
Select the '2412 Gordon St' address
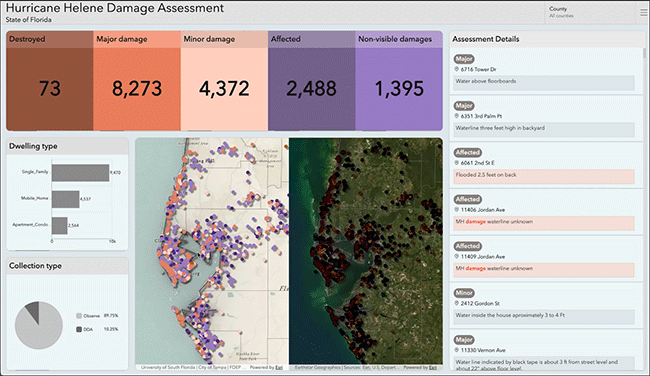(x=480, y=304)
